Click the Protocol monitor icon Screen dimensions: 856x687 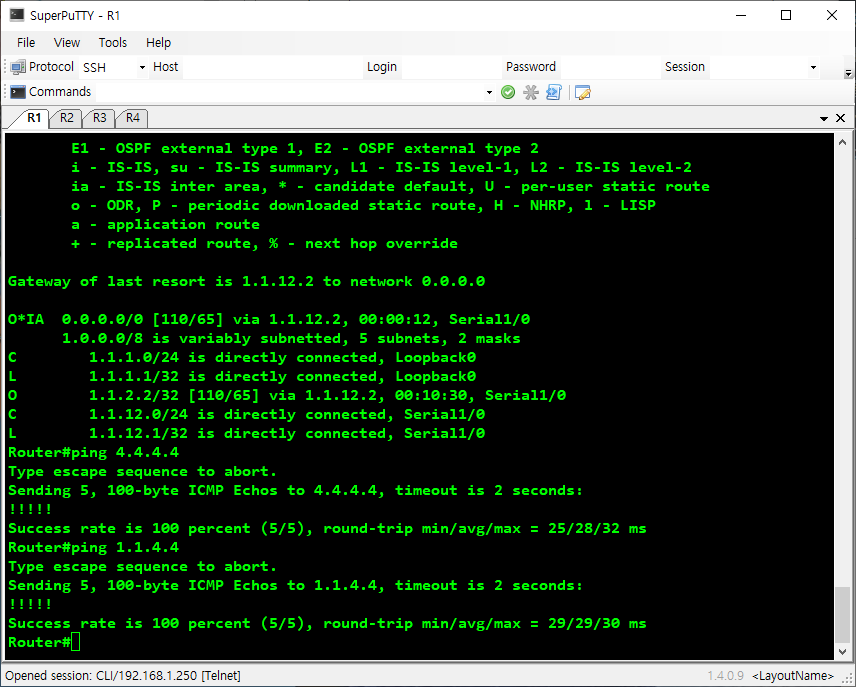18,67
